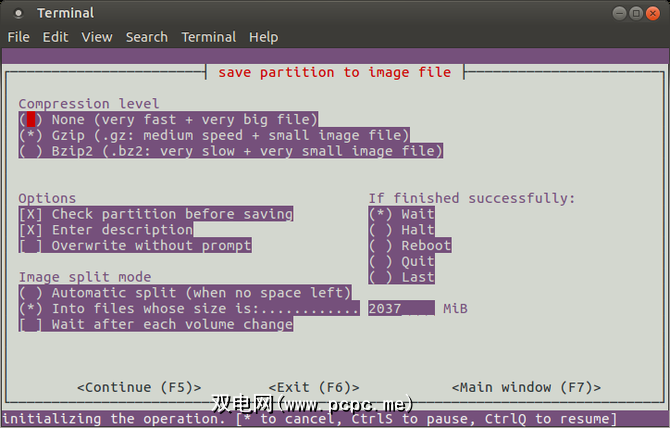Select Gzip compression level option
The width and height of the screenshot is (670, 428).
pos(214,135)
